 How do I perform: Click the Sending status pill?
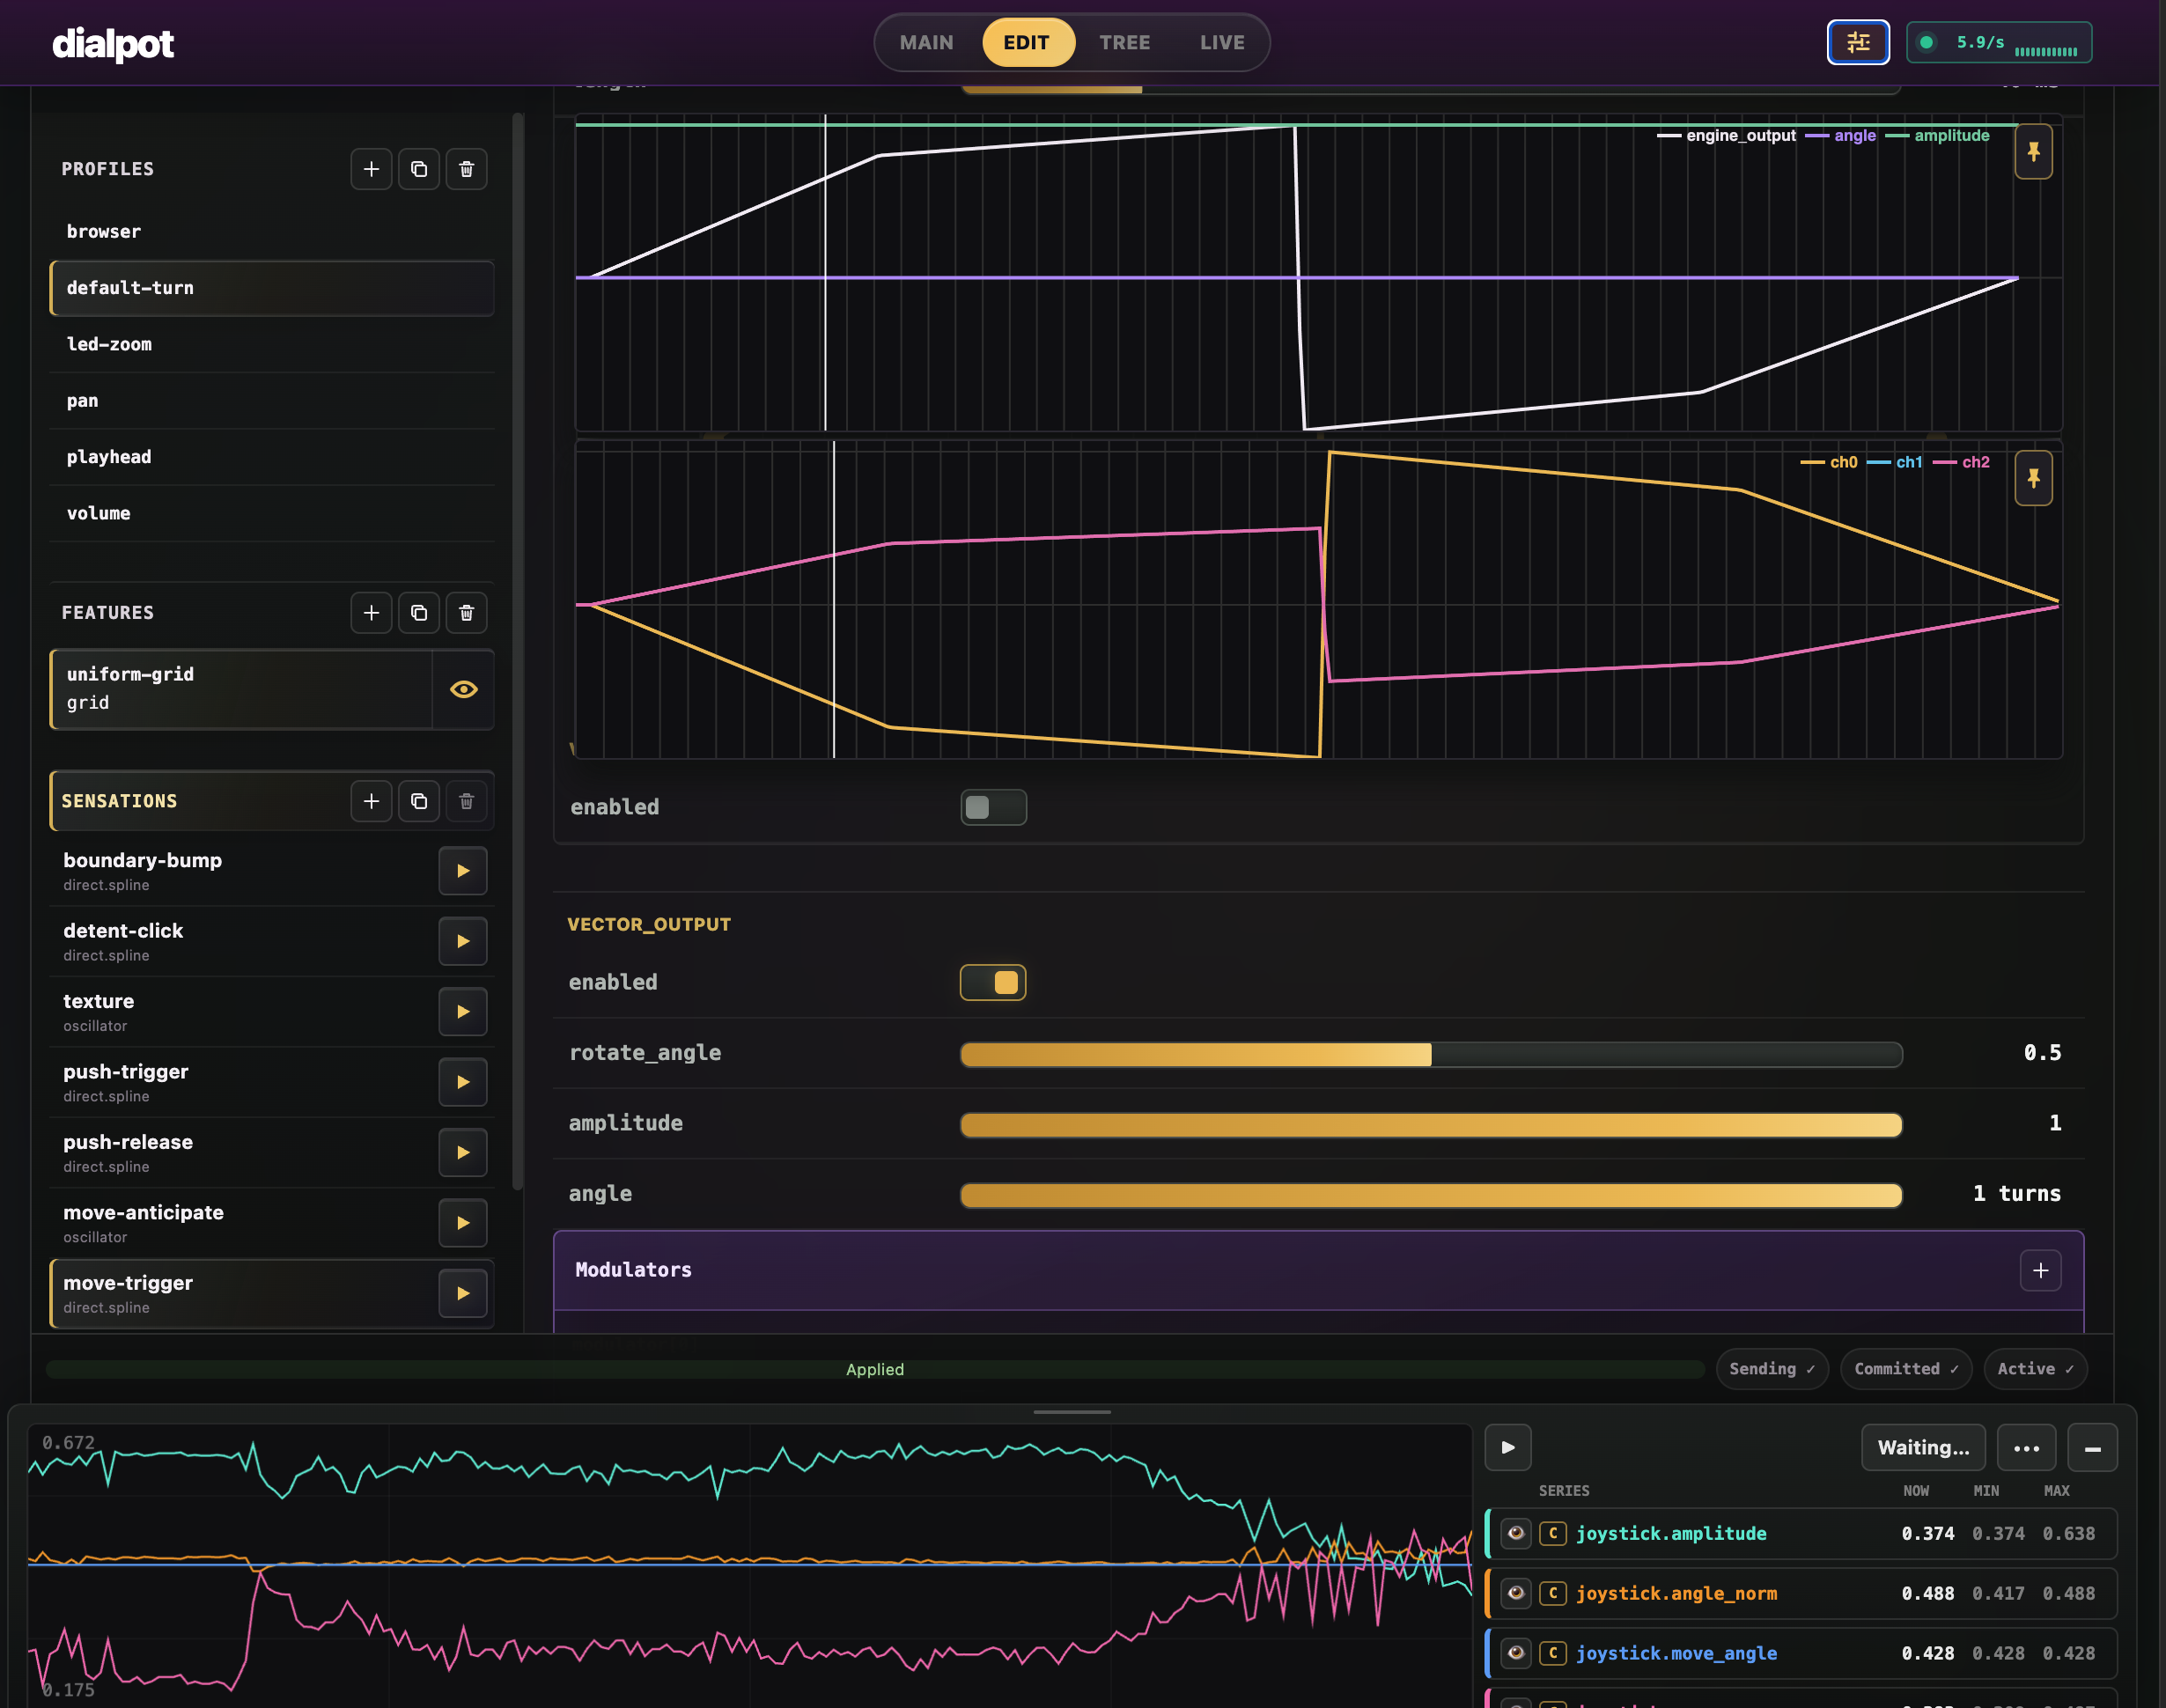click(x=1771, y=1369)
